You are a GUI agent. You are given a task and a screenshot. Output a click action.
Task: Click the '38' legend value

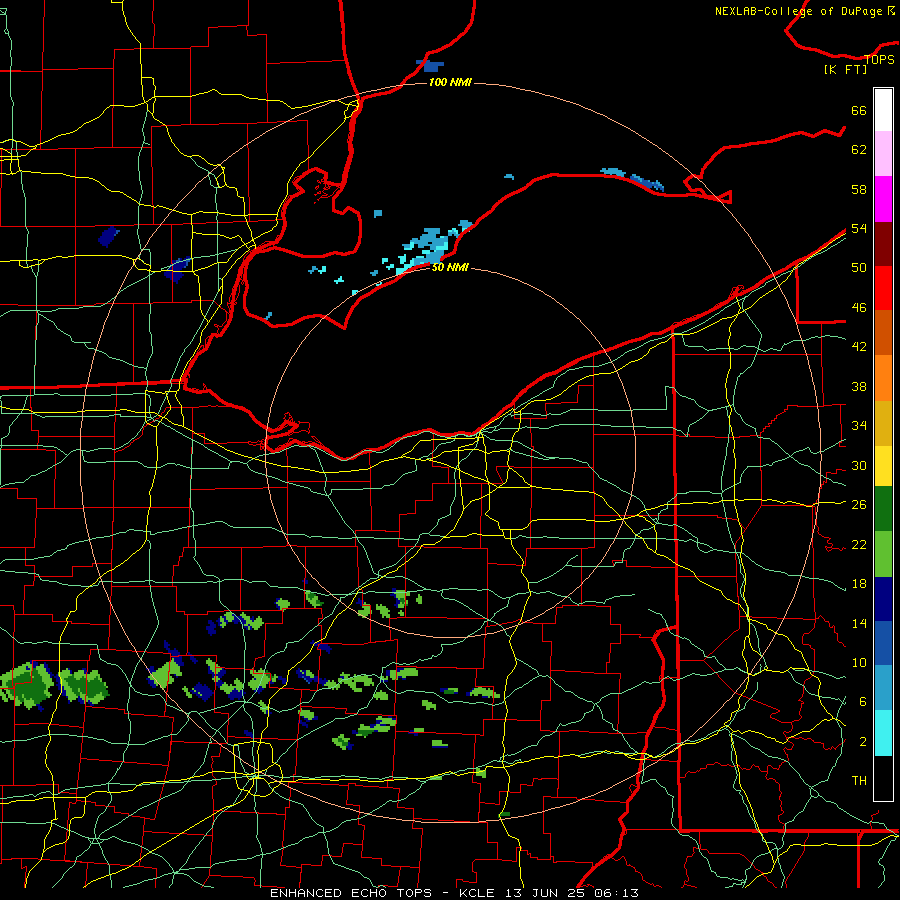pos(859,386)
